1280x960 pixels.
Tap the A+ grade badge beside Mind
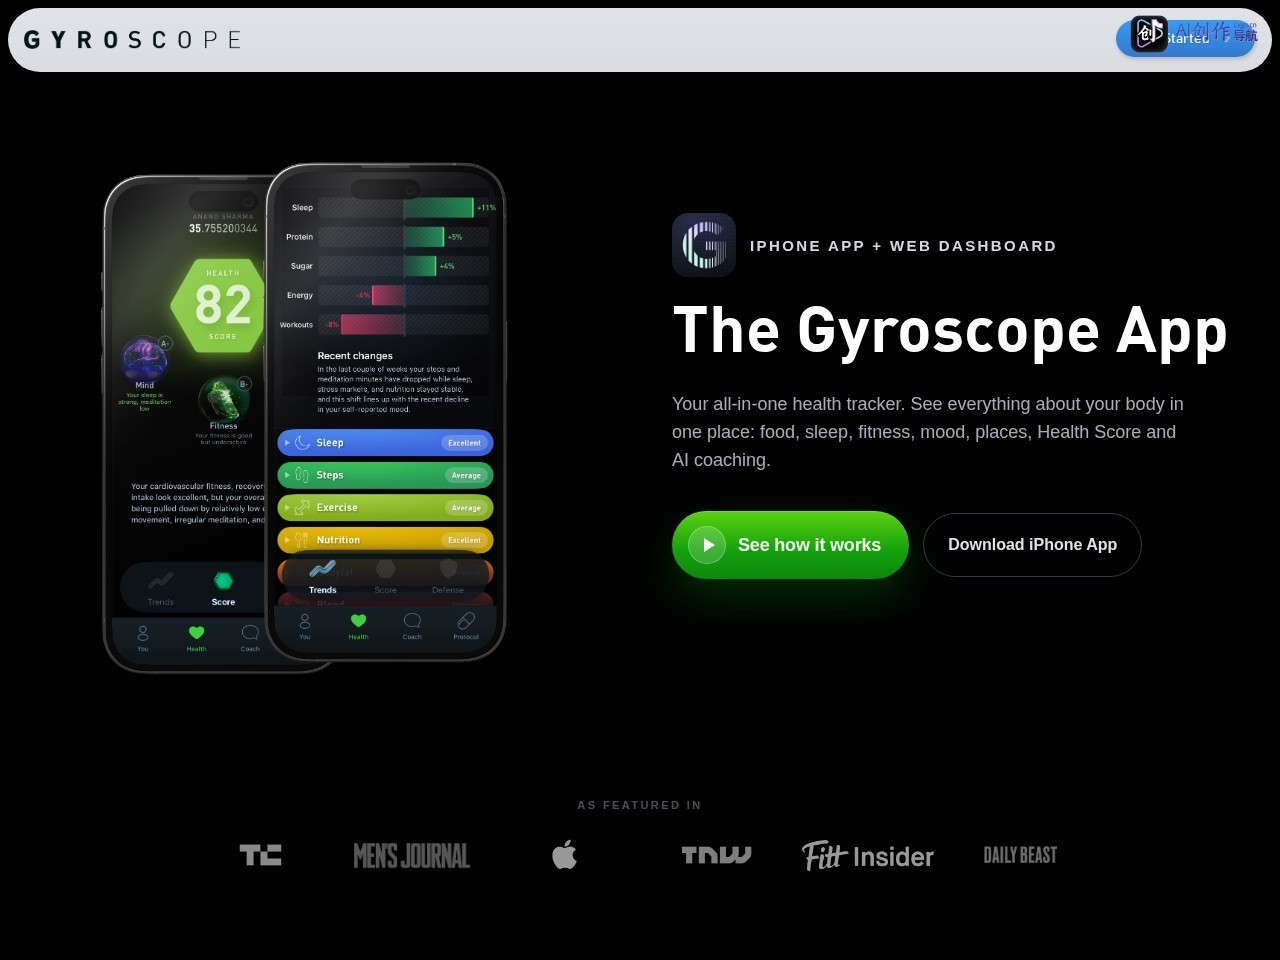click(x=165, y=343)
